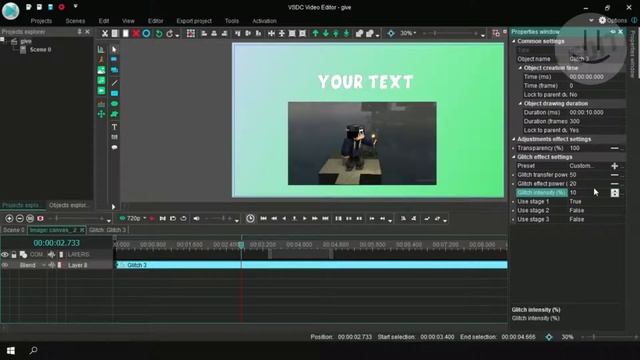Open the Projects menu
Screen dimensions: 640x360
click(x=41, y=21)
